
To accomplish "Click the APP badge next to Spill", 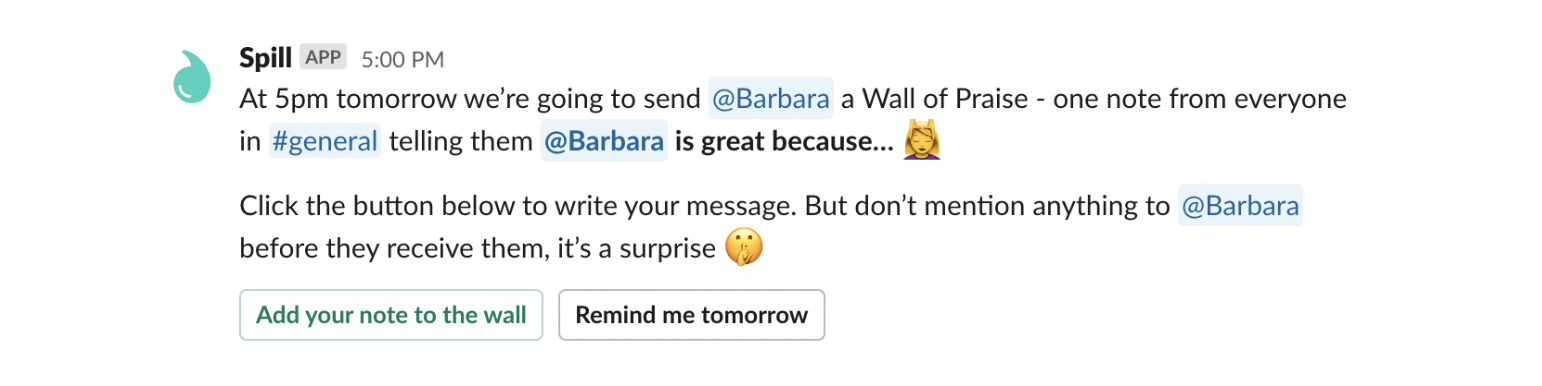I will click(x=323, y=58).
